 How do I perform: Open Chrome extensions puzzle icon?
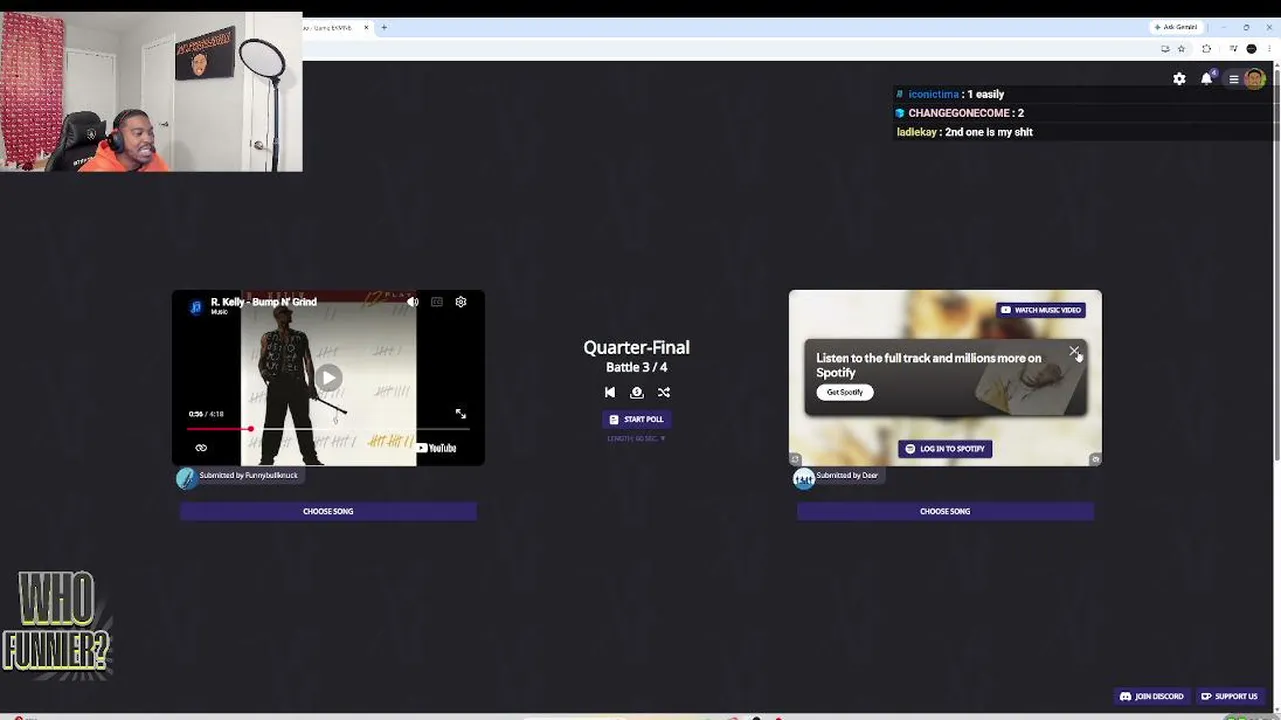click(1206, 48)
